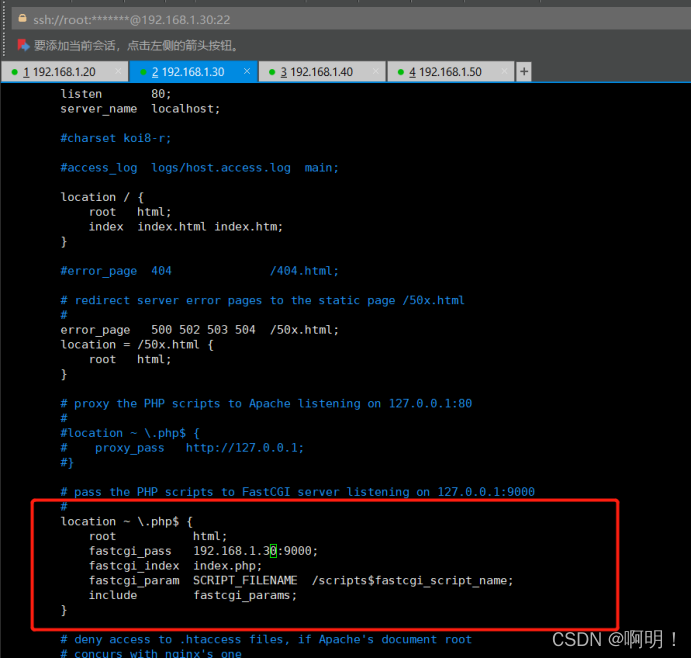This screenshot has height=659, width=692.
Task: Click the 'error_page 500 502 503 504' line
Action: tap(199, 330)
